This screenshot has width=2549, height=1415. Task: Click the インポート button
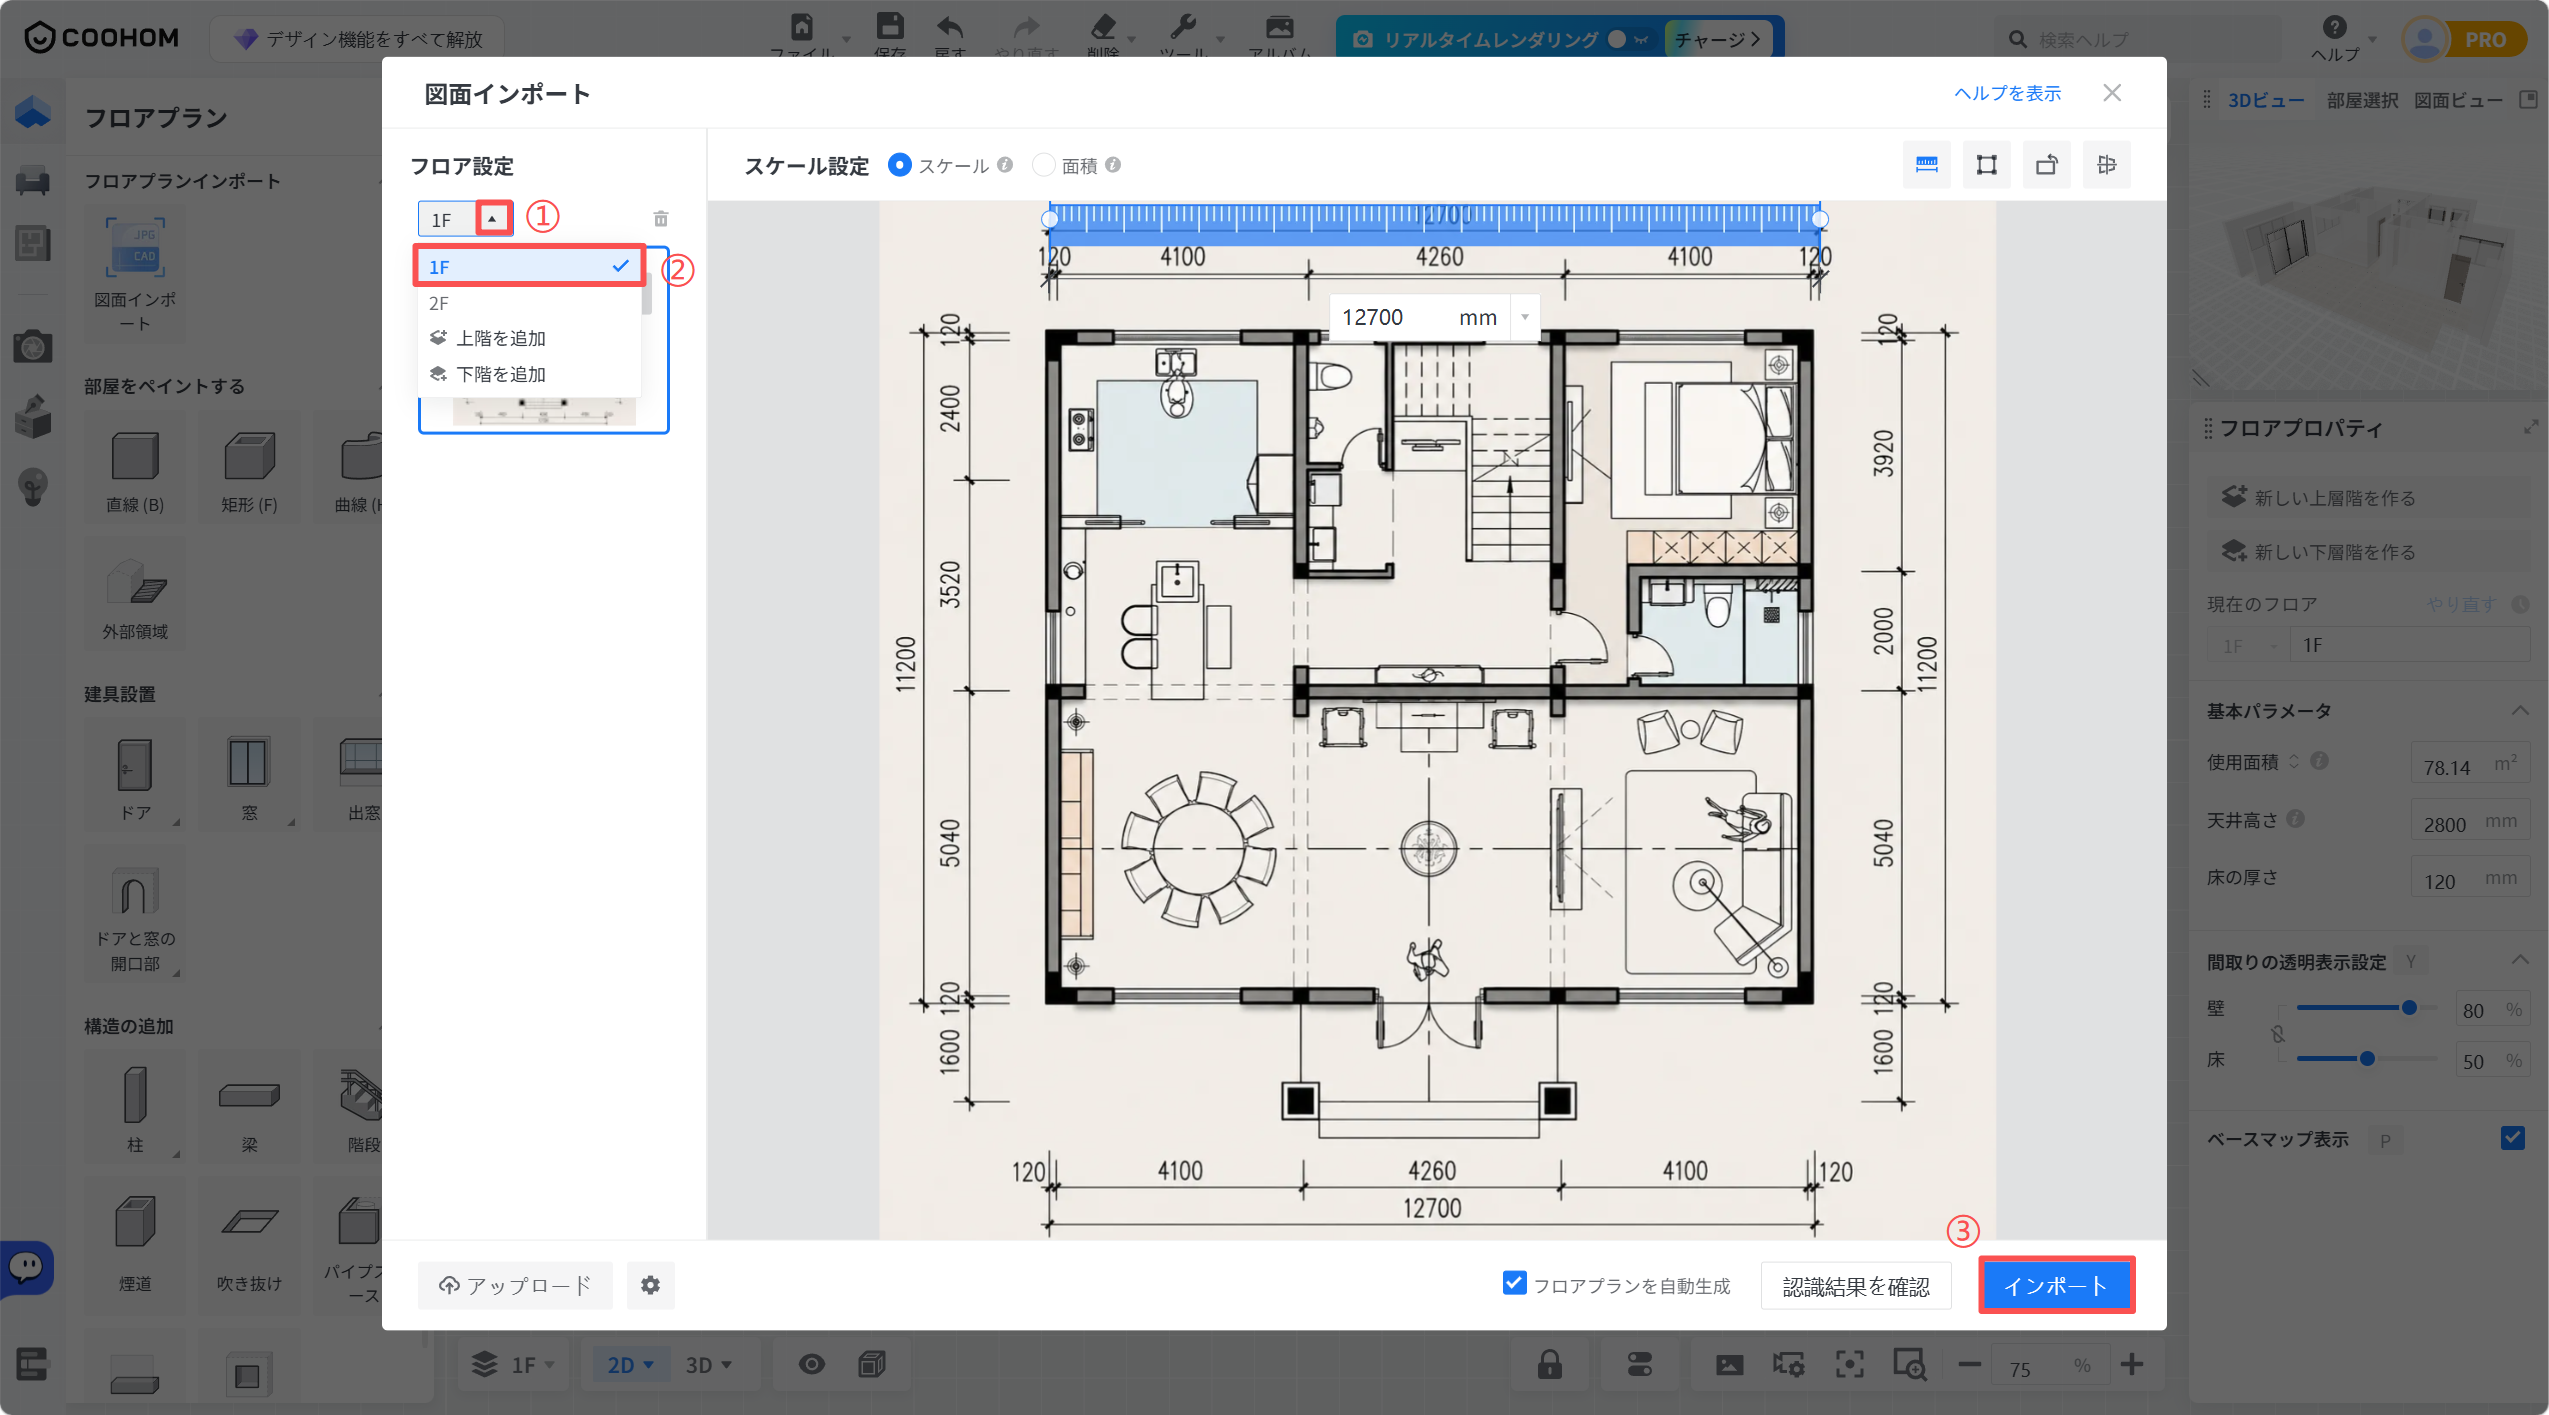coord(2056,1285)
